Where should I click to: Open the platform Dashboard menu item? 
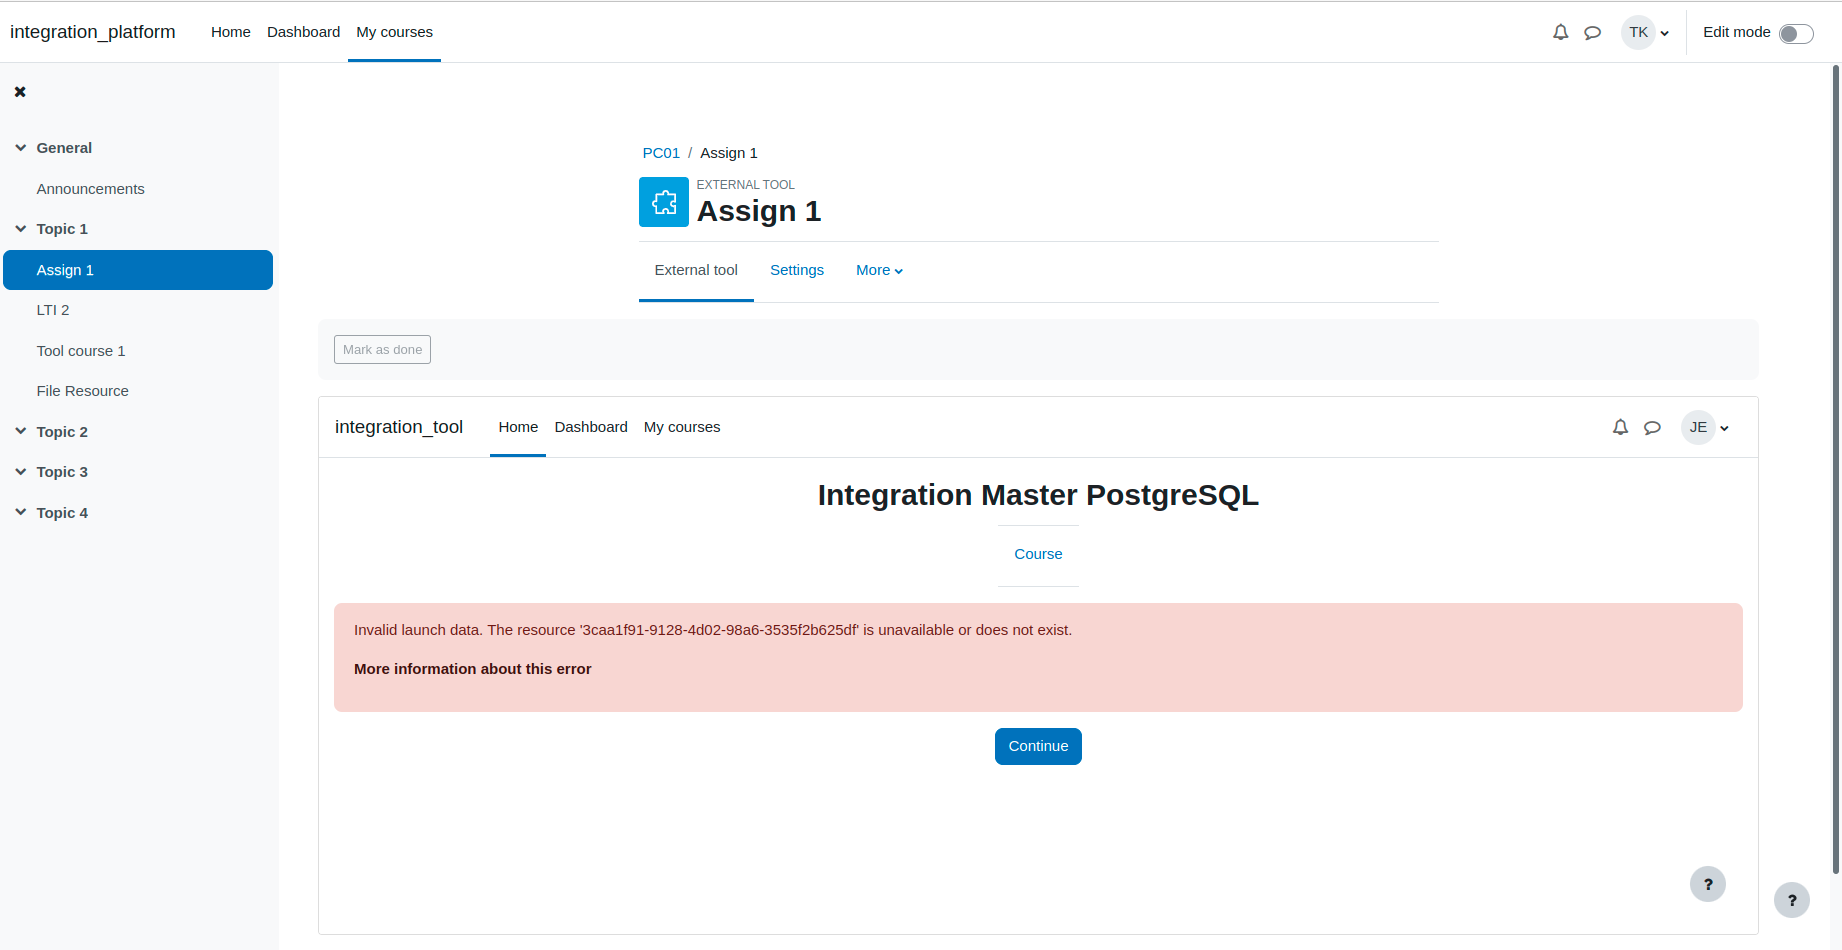pyautogui.click(x=303, y=32)
